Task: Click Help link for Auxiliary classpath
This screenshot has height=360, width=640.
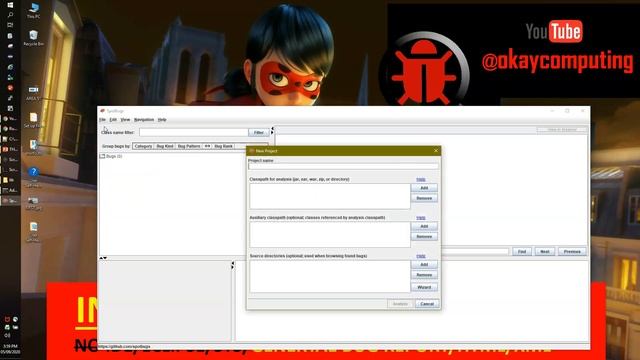Action: (421, 218)
